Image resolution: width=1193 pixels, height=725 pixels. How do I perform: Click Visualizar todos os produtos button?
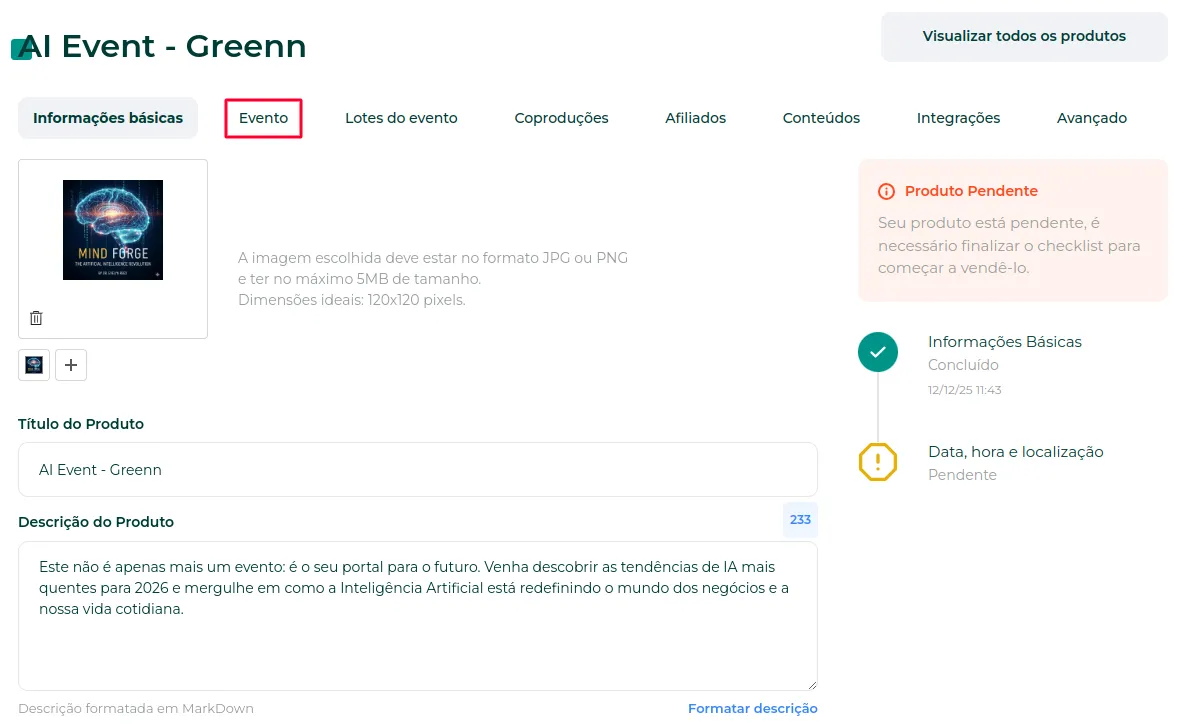click(x=1024, y=37)
